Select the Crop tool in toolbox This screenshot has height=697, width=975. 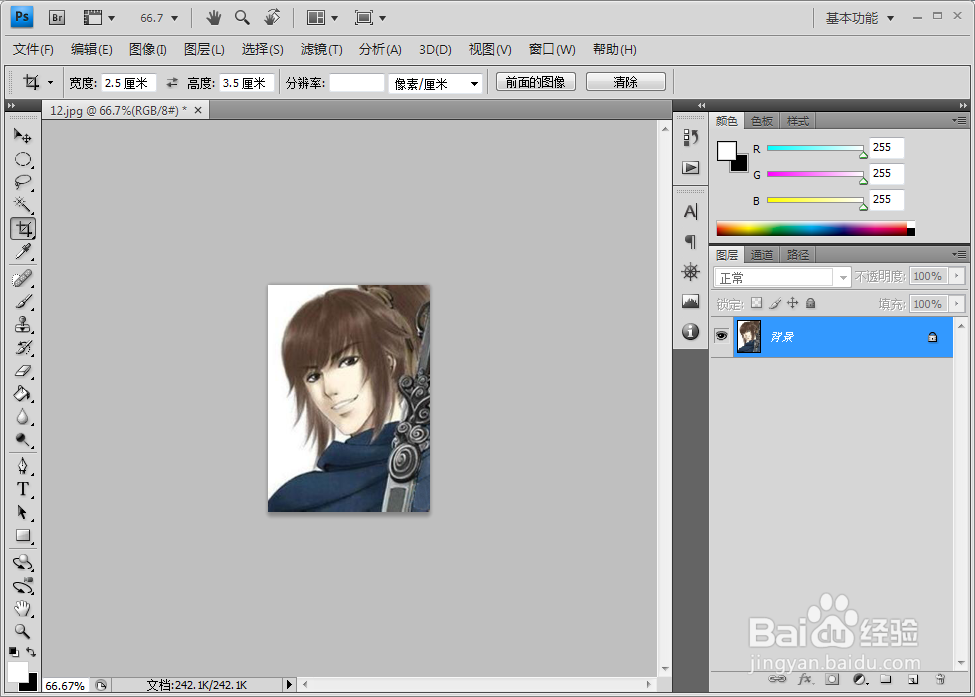(23, 228)
